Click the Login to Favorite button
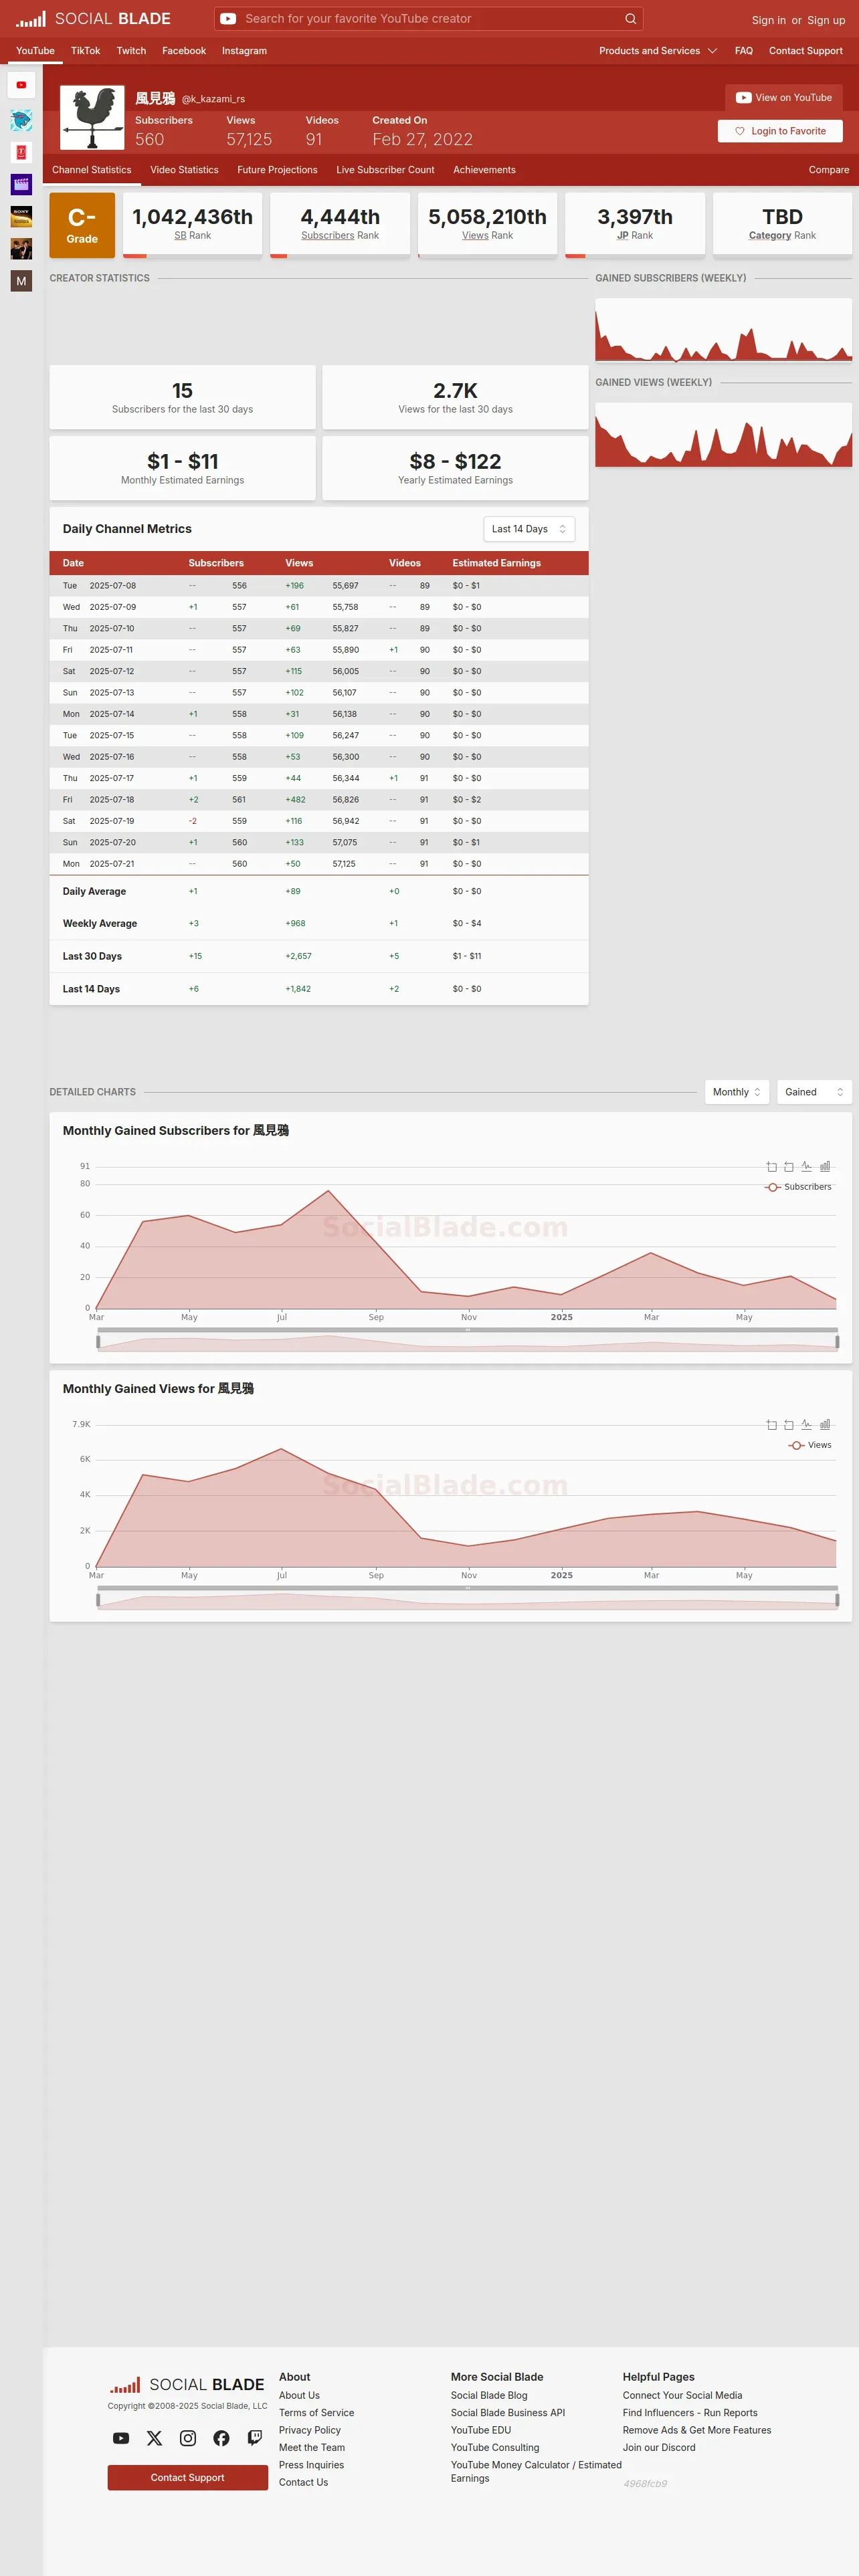859x2576 pixels. (780, 131)
